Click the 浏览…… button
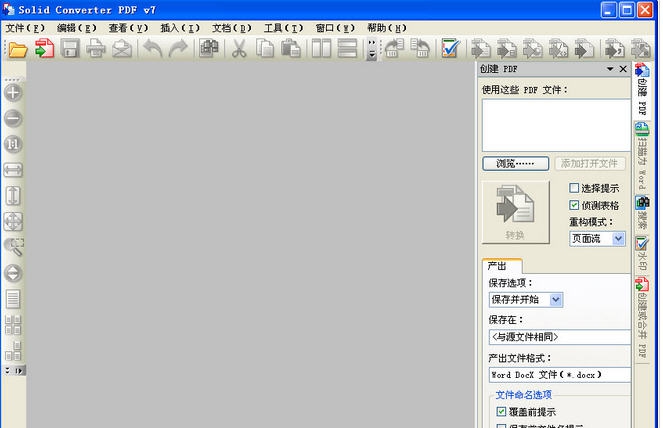The height and width of the screenshot is (428, 663). pyautogui.click(x=515, y=163)
